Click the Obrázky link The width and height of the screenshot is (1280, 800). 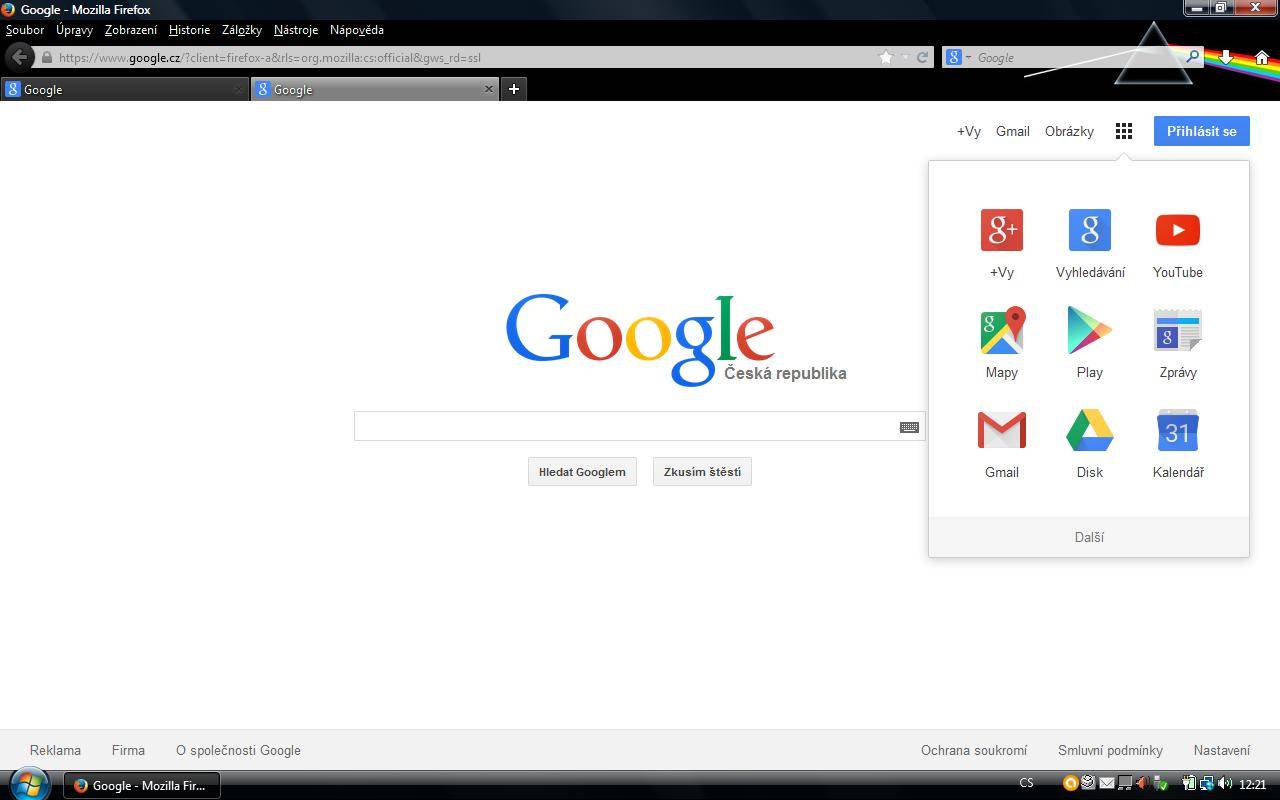(1069, 131)
